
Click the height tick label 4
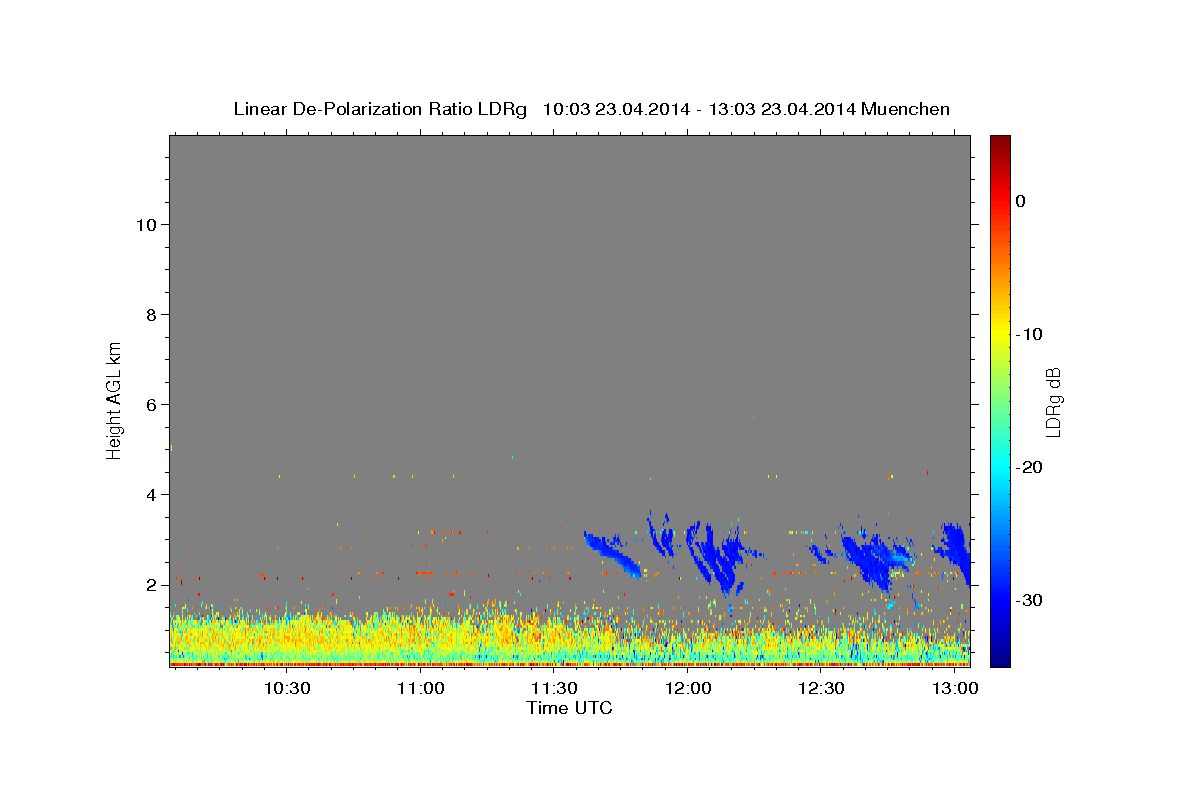coord(151,494)
